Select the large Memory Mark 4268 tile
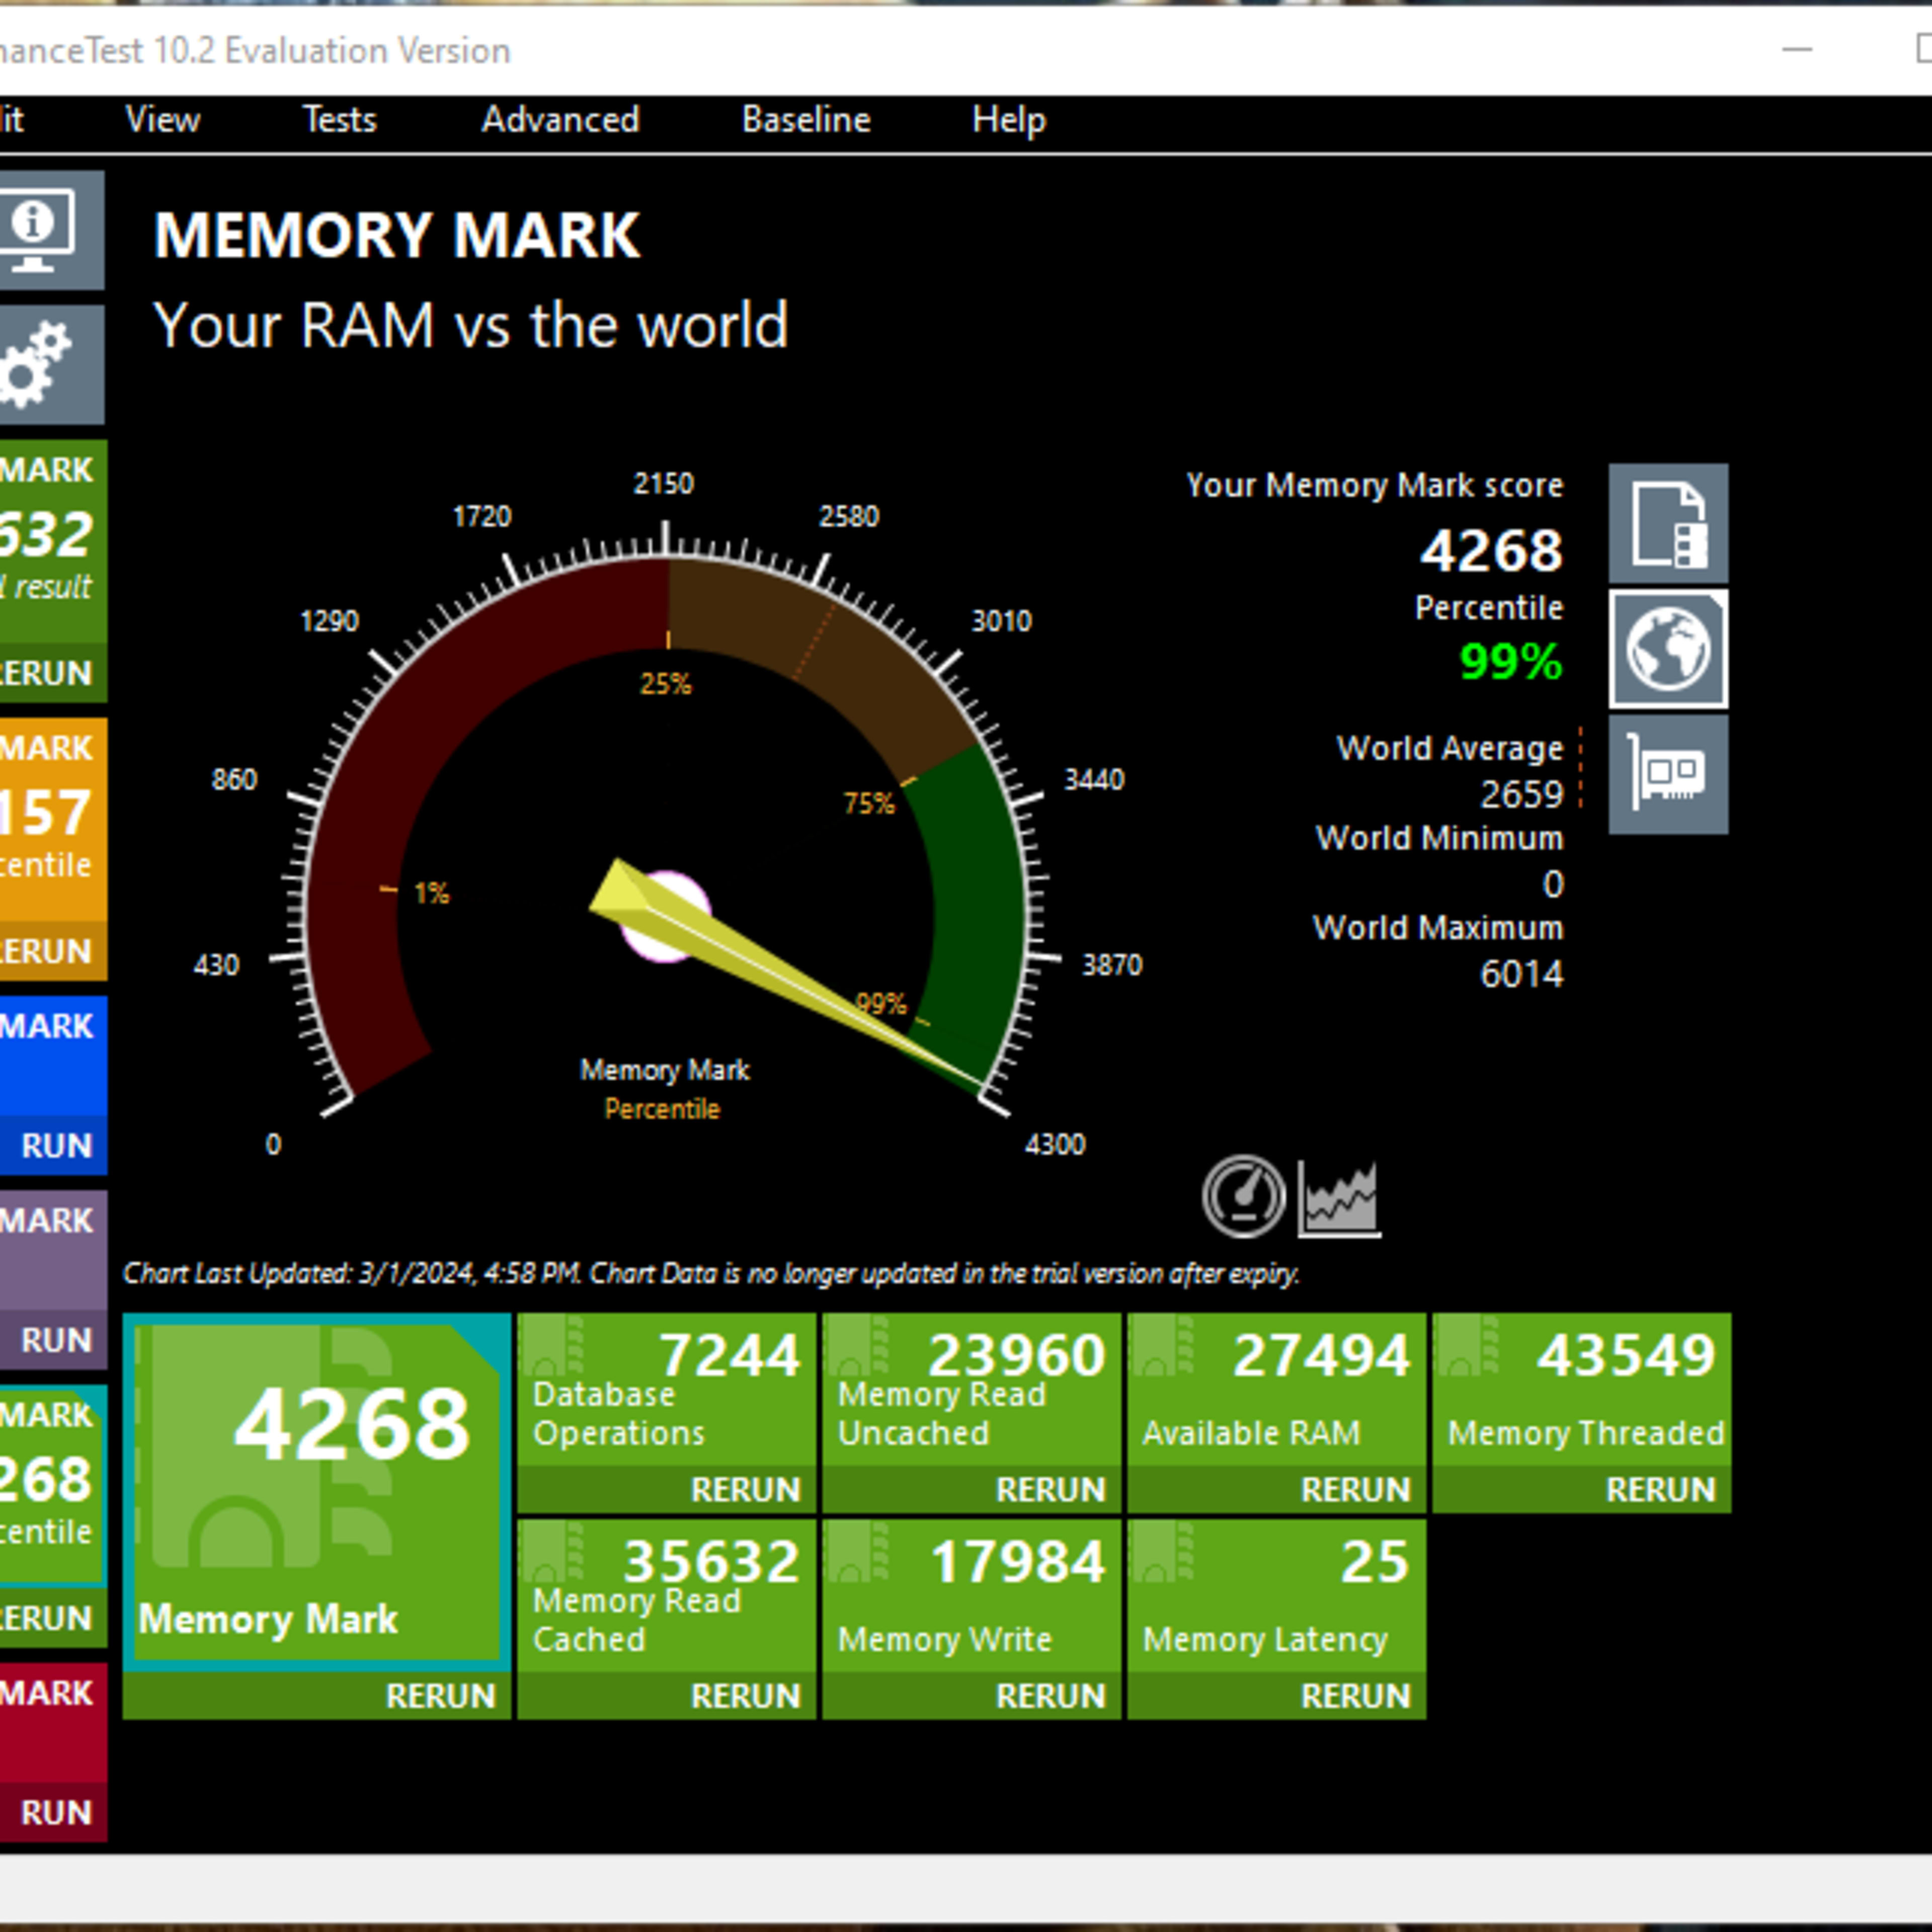1932x1932 pixels. point(316,1493)
